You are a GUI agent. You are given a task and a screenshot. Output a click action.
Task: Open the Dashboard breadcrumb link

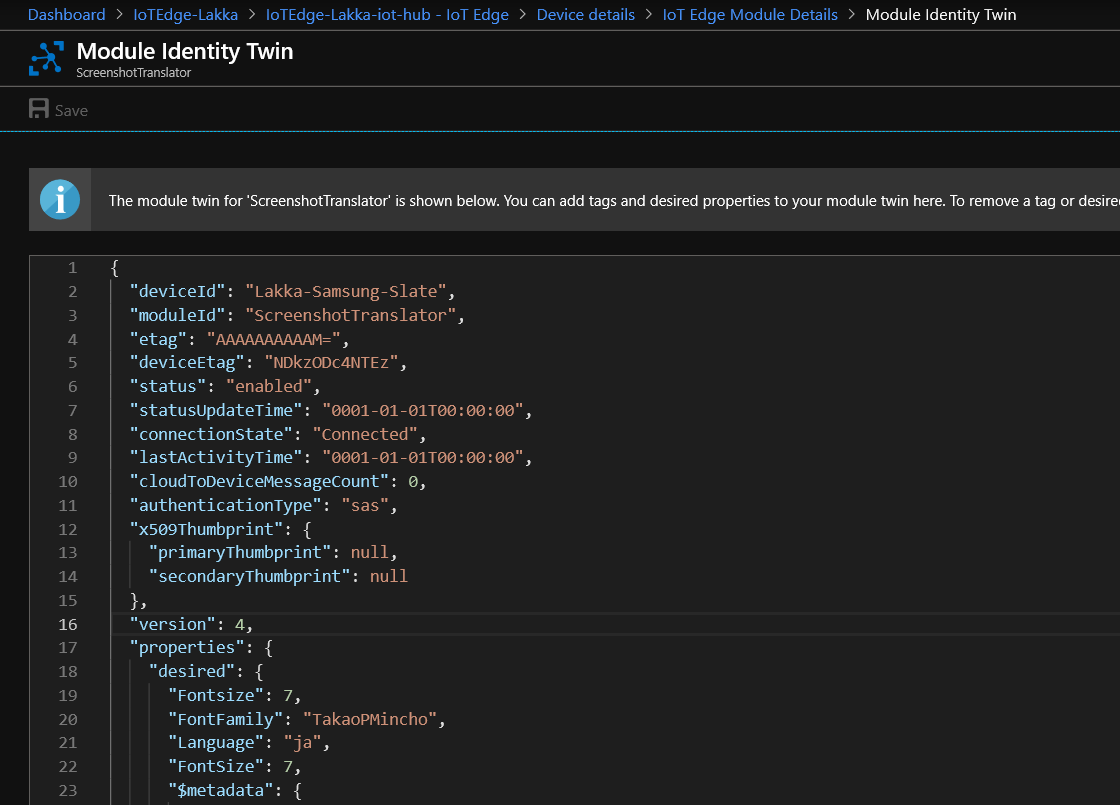pos(66,14)
